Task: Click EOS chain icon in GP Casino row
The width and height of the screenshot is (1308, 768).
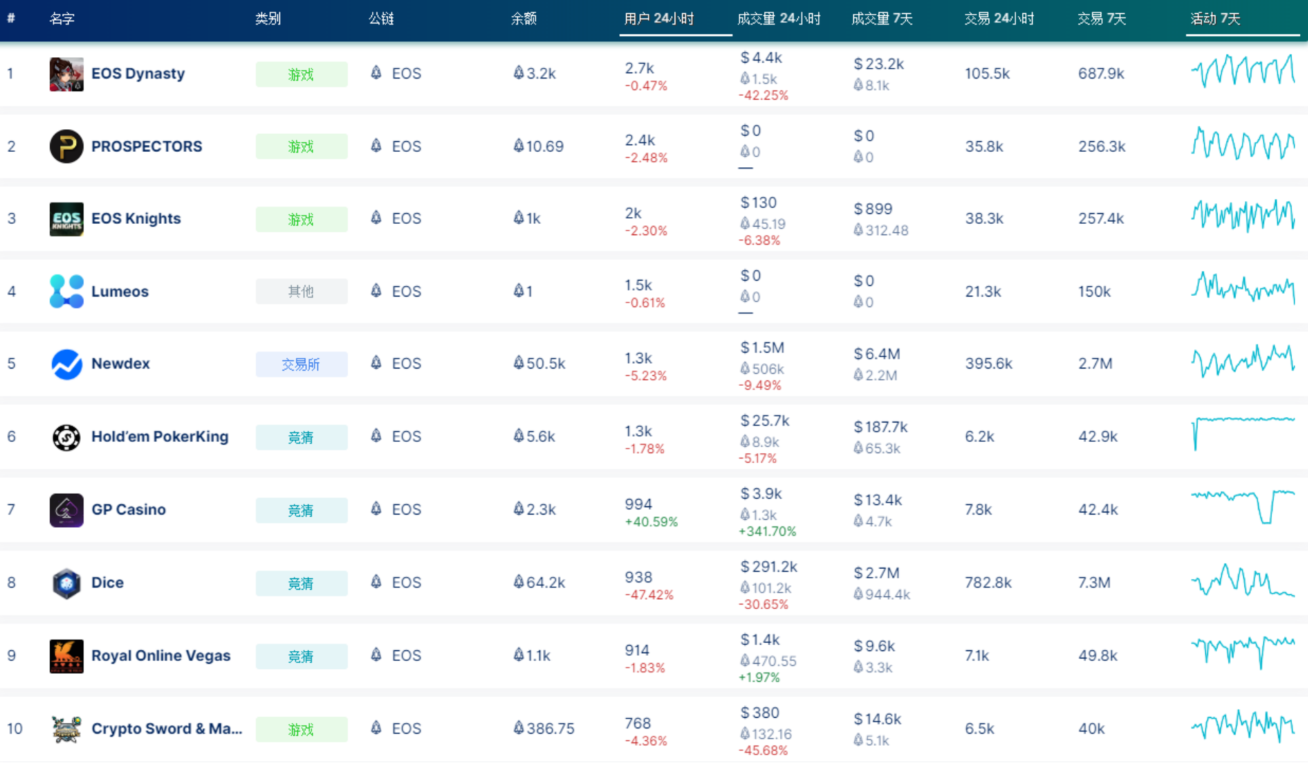Action: 376,509
